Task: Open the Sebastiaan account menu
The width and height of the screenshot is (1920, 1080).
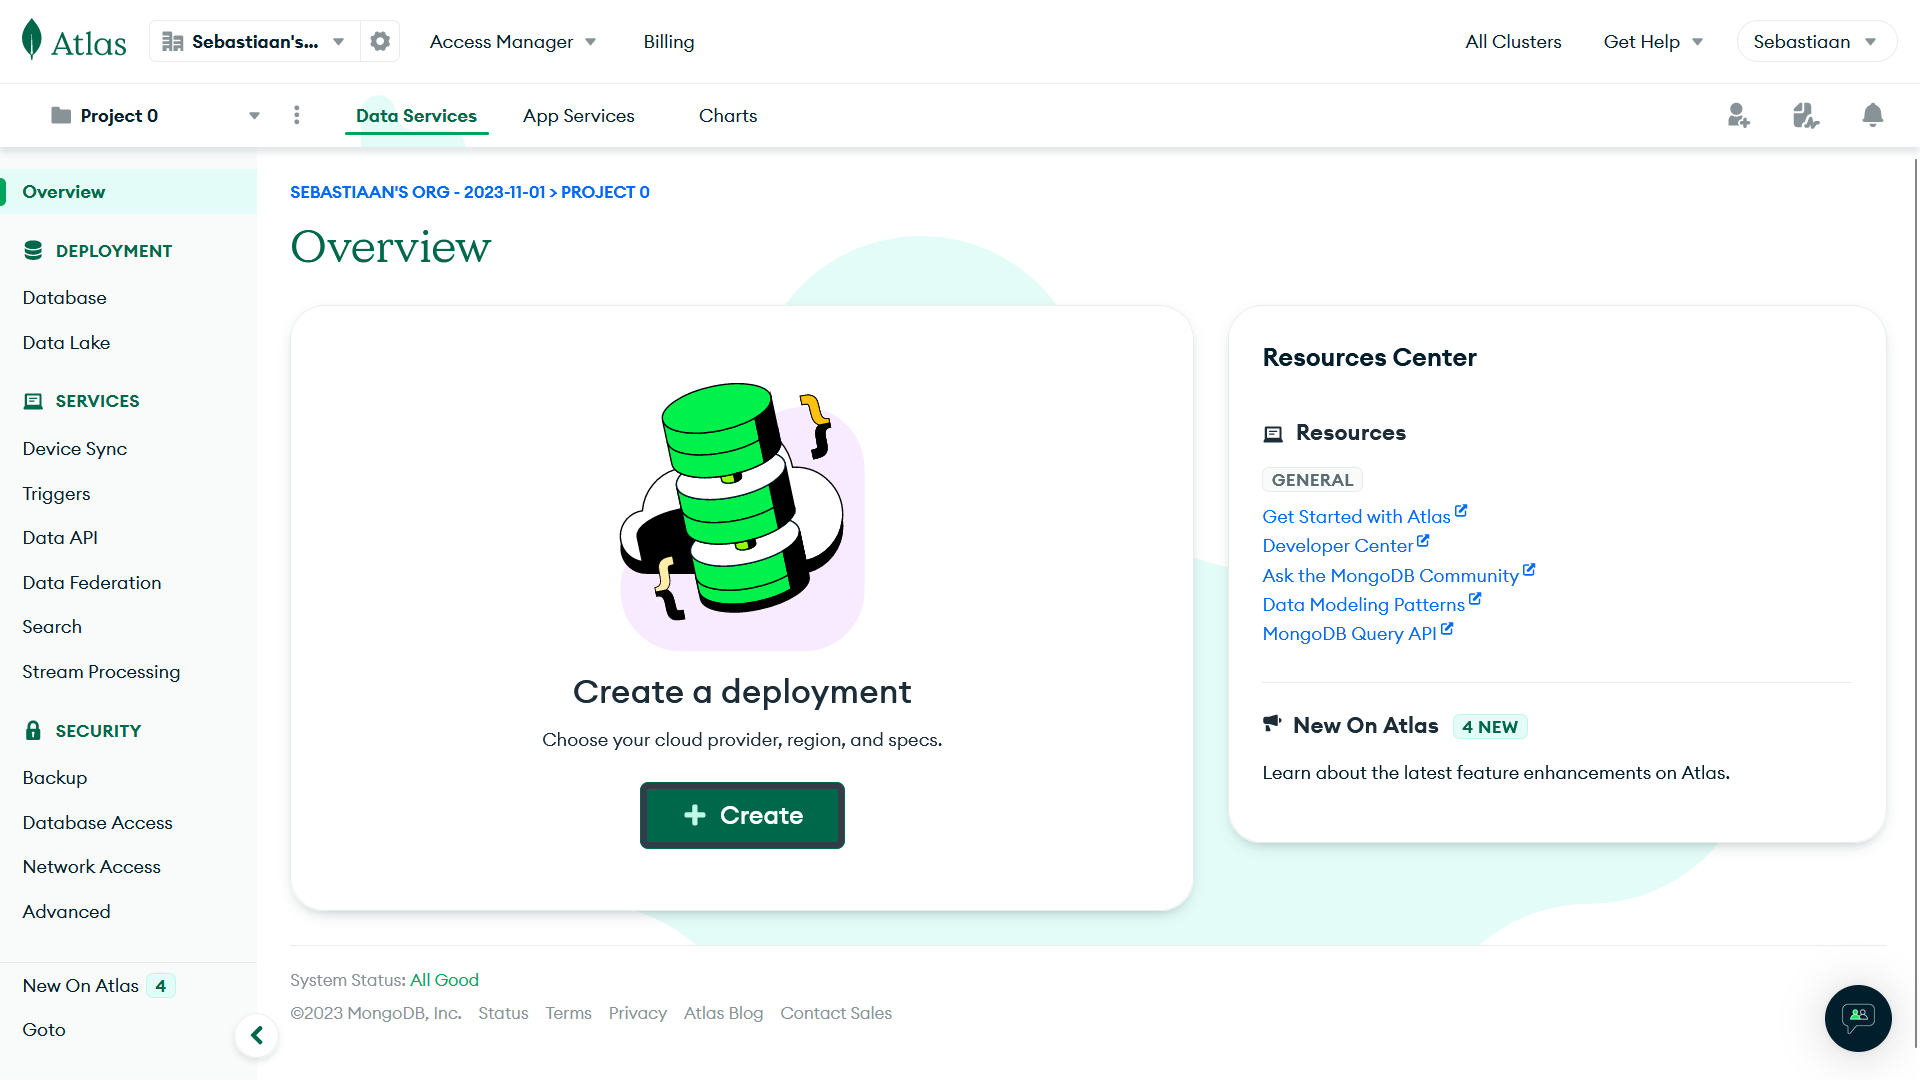Action: (1816, 41)
